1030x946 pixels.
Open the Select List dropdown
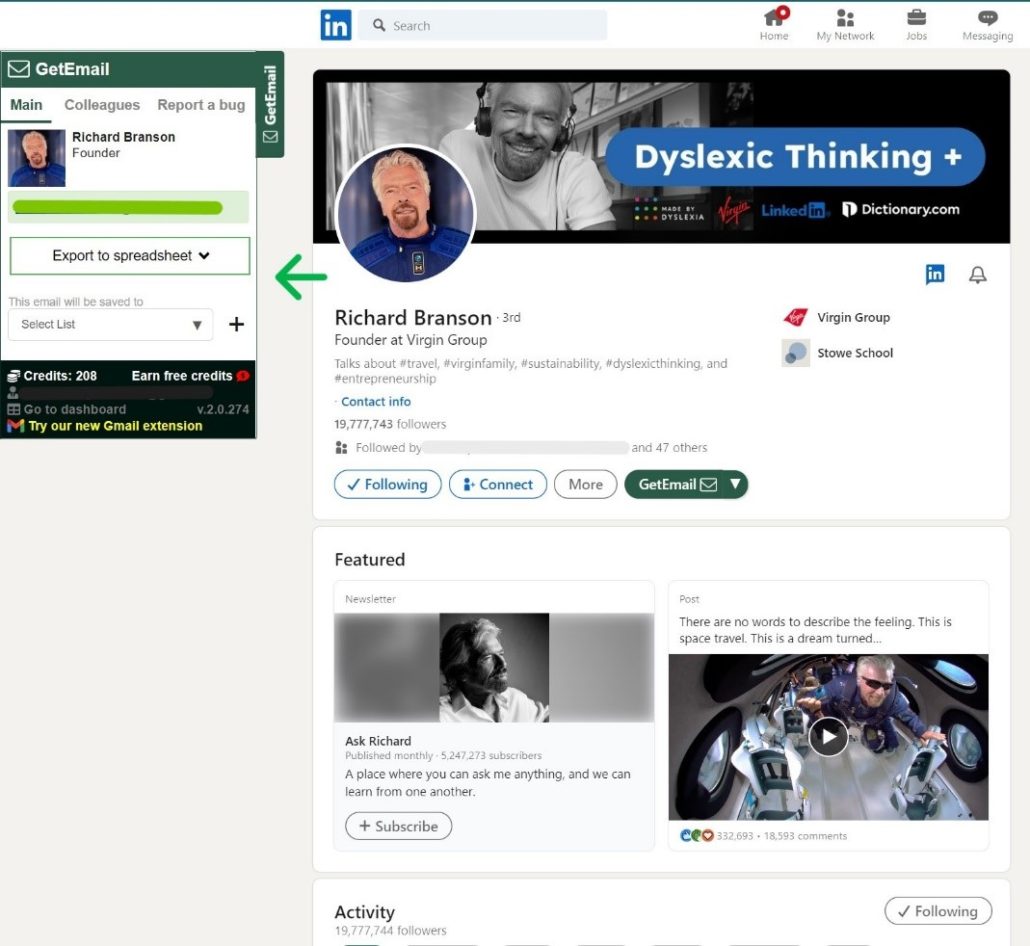coord(109,324)
